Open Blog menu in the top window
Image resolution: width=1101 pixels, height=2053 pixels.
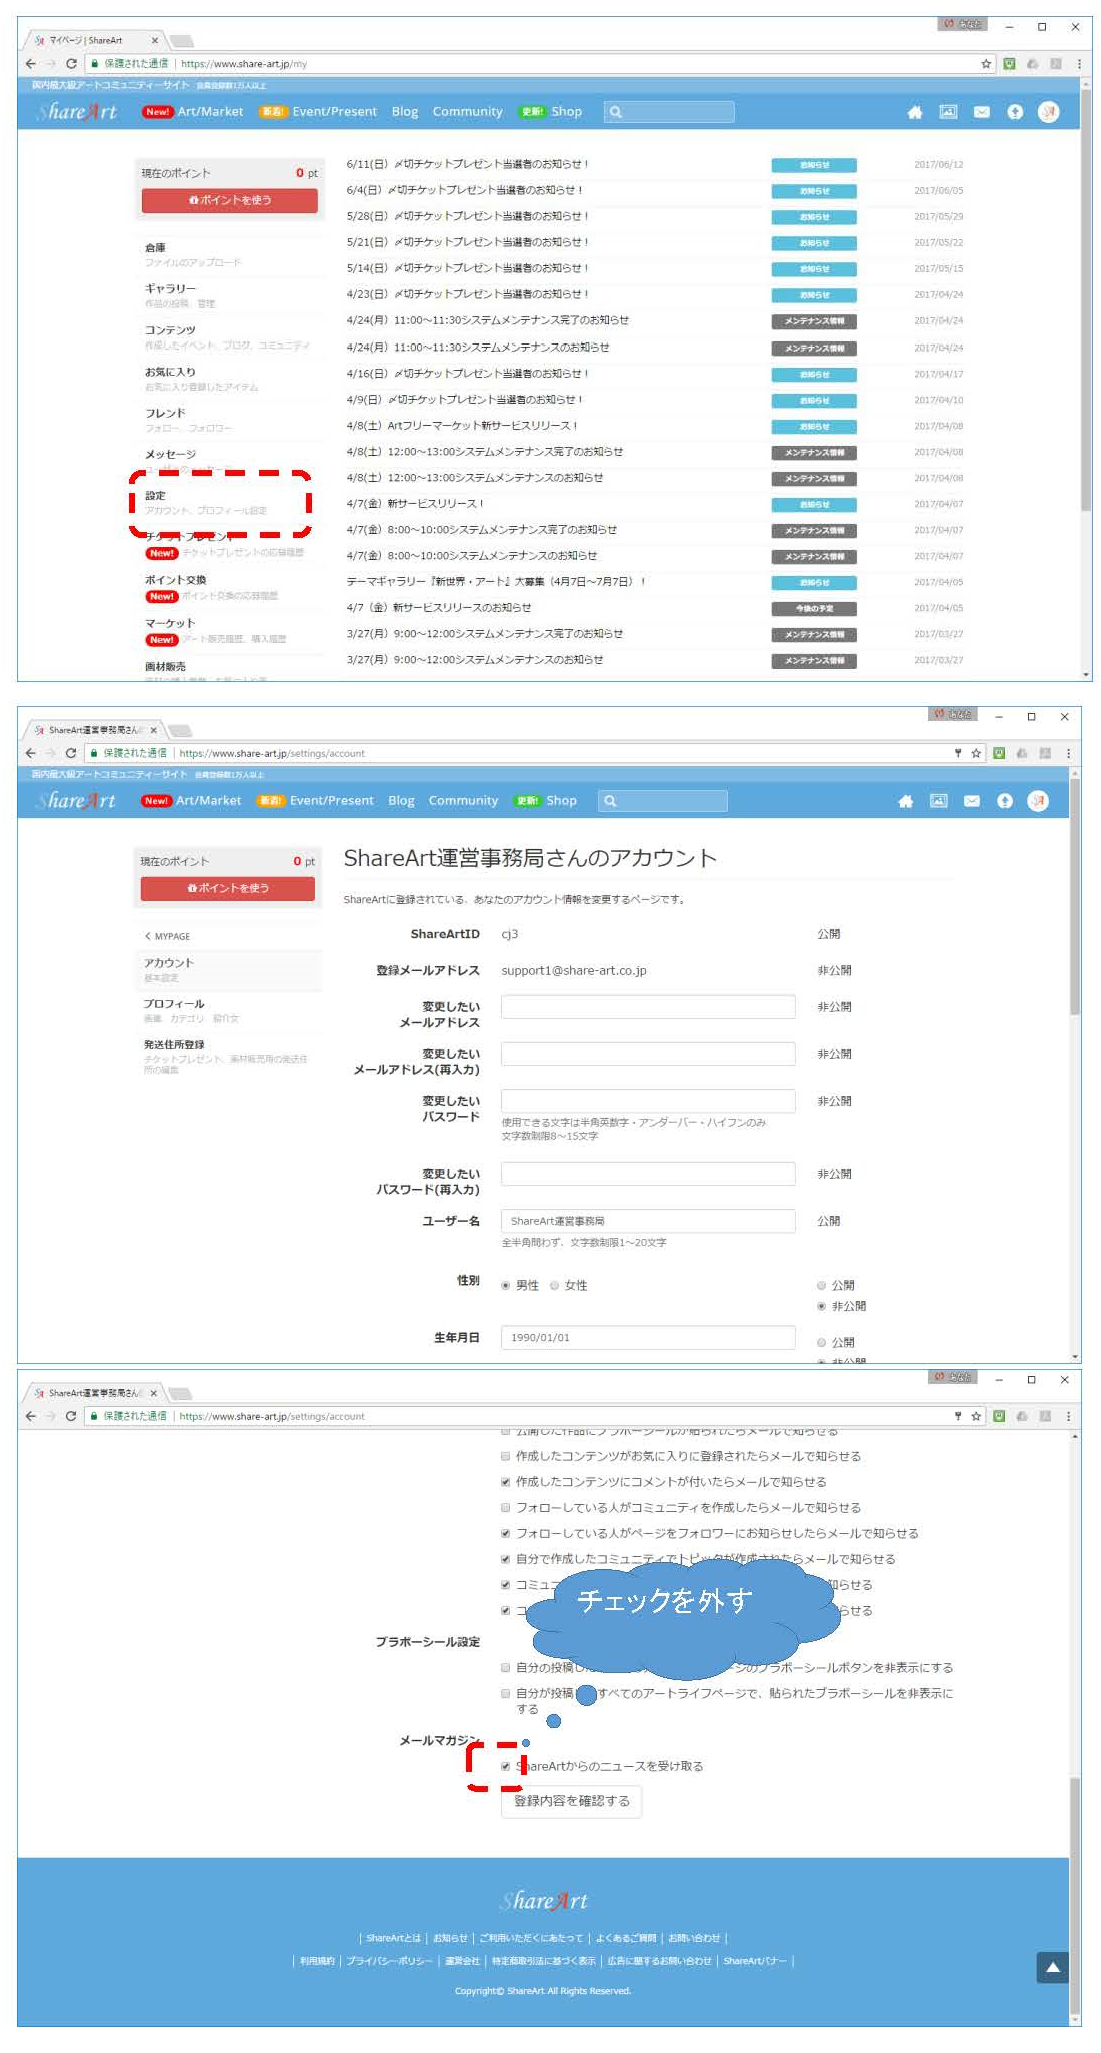tap(405, 112)
